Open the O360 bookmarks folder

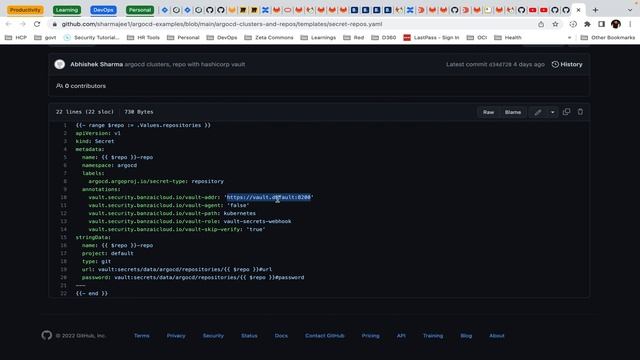tap(384, 38)
